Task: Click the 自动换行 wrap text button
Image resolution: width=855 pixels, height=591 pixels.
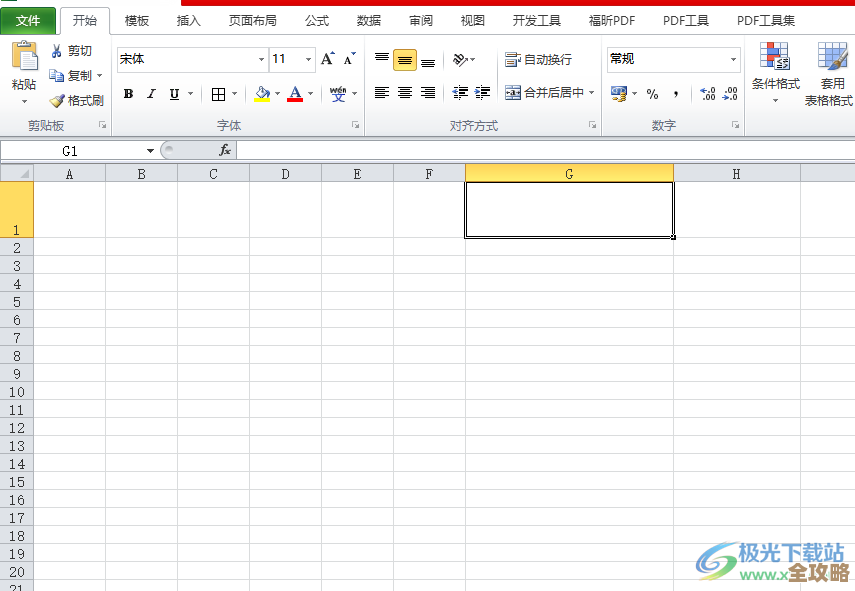Action: click(539, 60)
